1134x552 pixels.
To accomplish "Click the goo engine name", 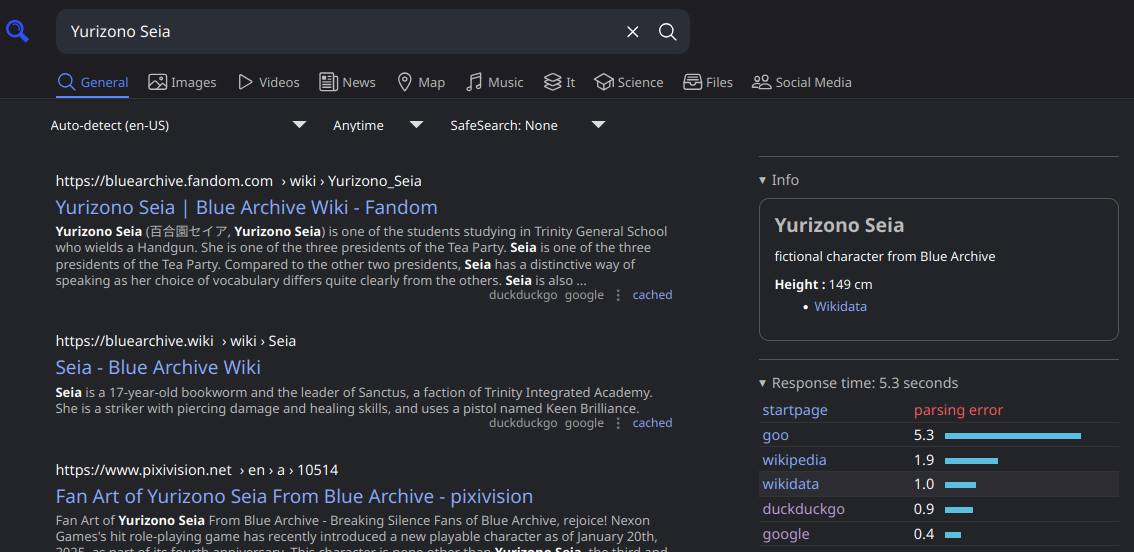I will click(x=775, y=436).
